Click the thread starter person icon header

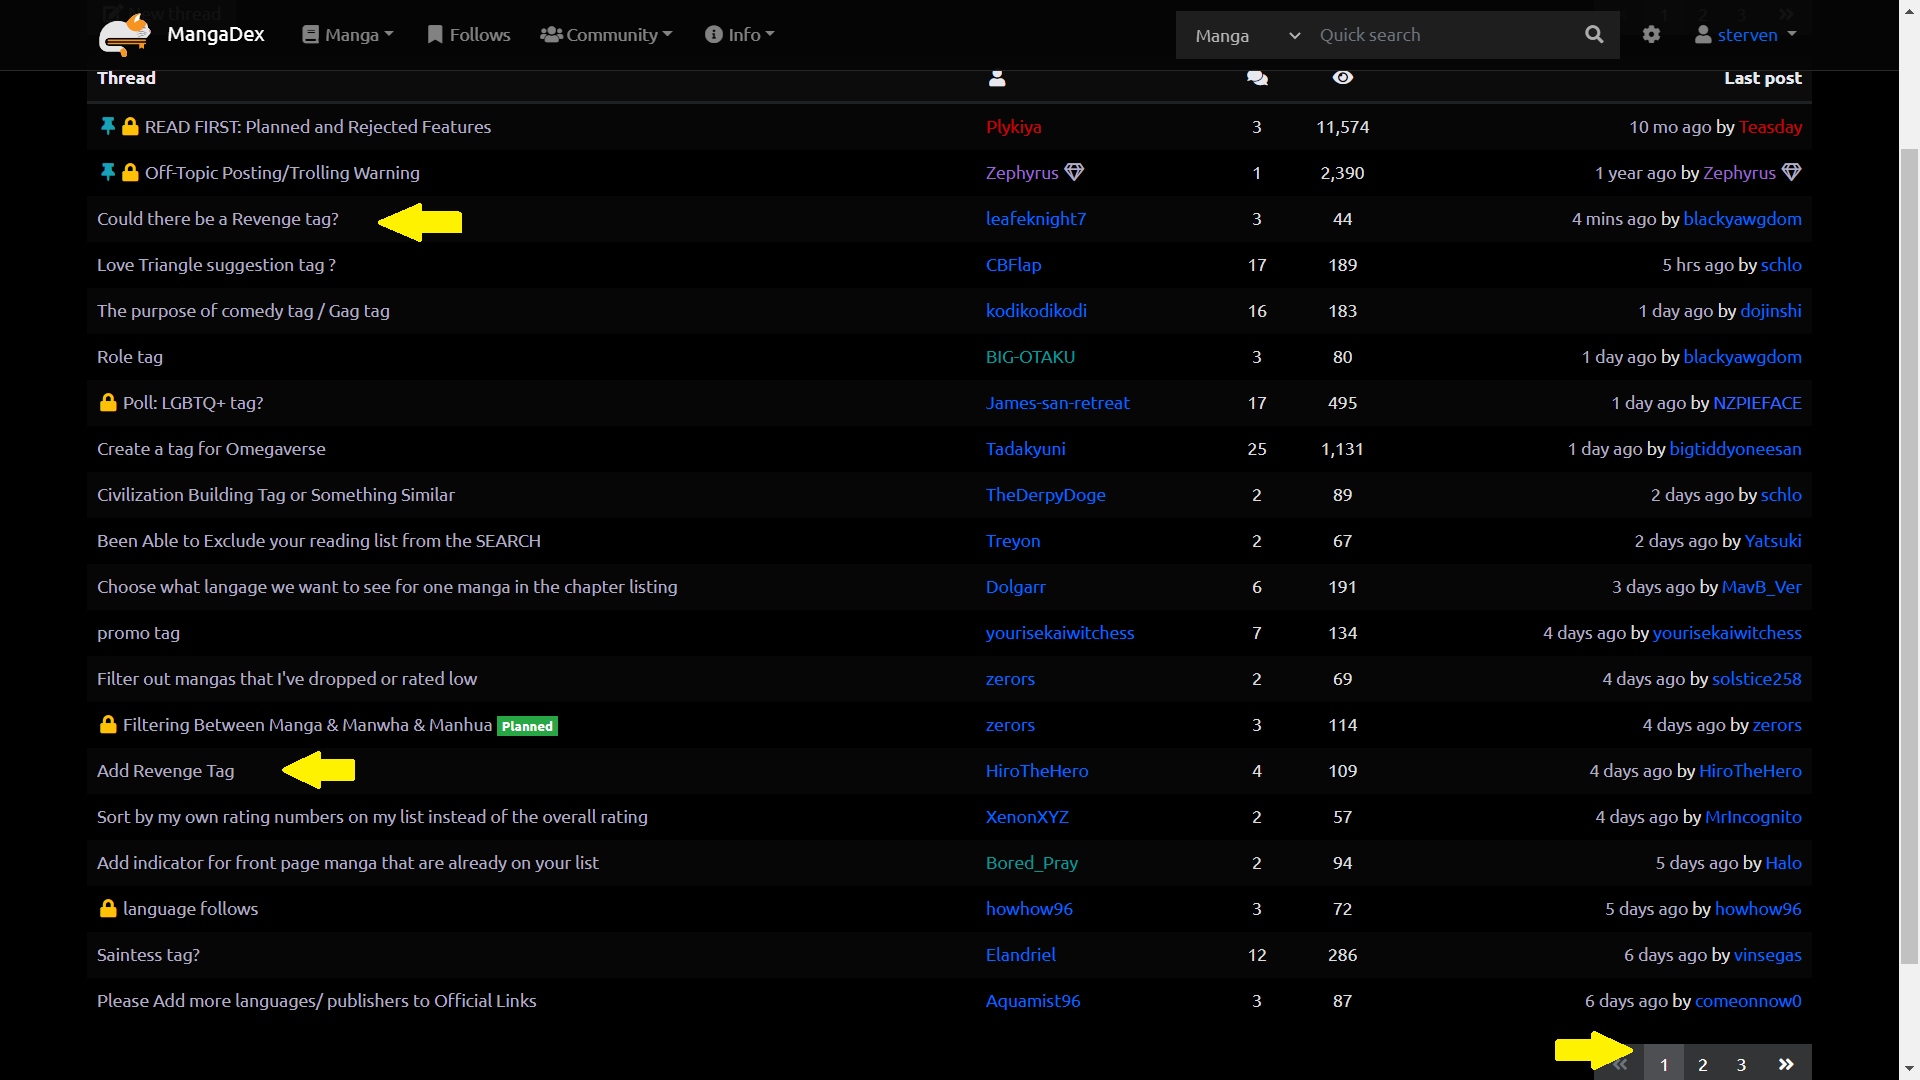pyautogui.click(x=997, y=78)
